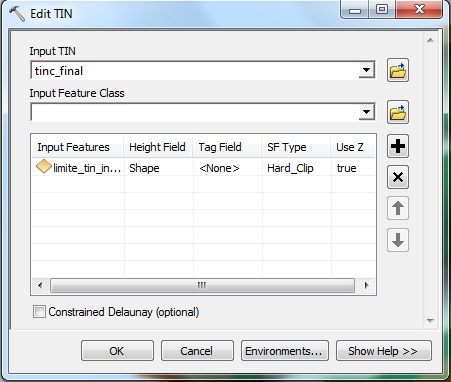Screen dimensions: 451x382
Task: Remove selected row with X icon
Action: click(398, 177)
